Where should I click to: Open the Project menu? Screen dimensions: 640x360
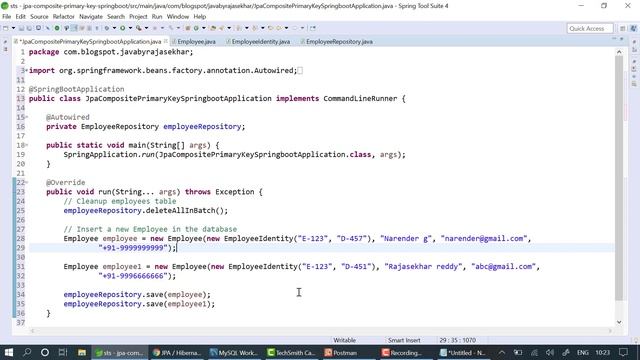pos(138,17)
